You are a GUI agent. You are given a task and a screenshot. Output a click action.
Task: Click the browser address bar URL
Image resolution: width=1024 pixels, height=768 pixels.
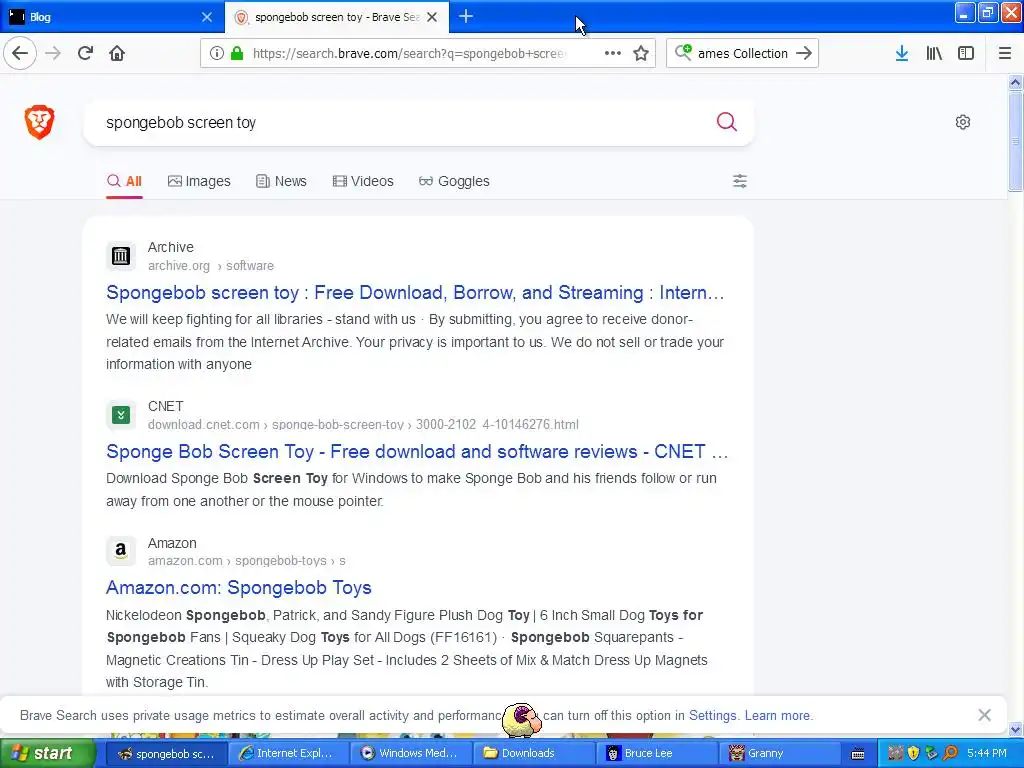(x=409, y=53)
